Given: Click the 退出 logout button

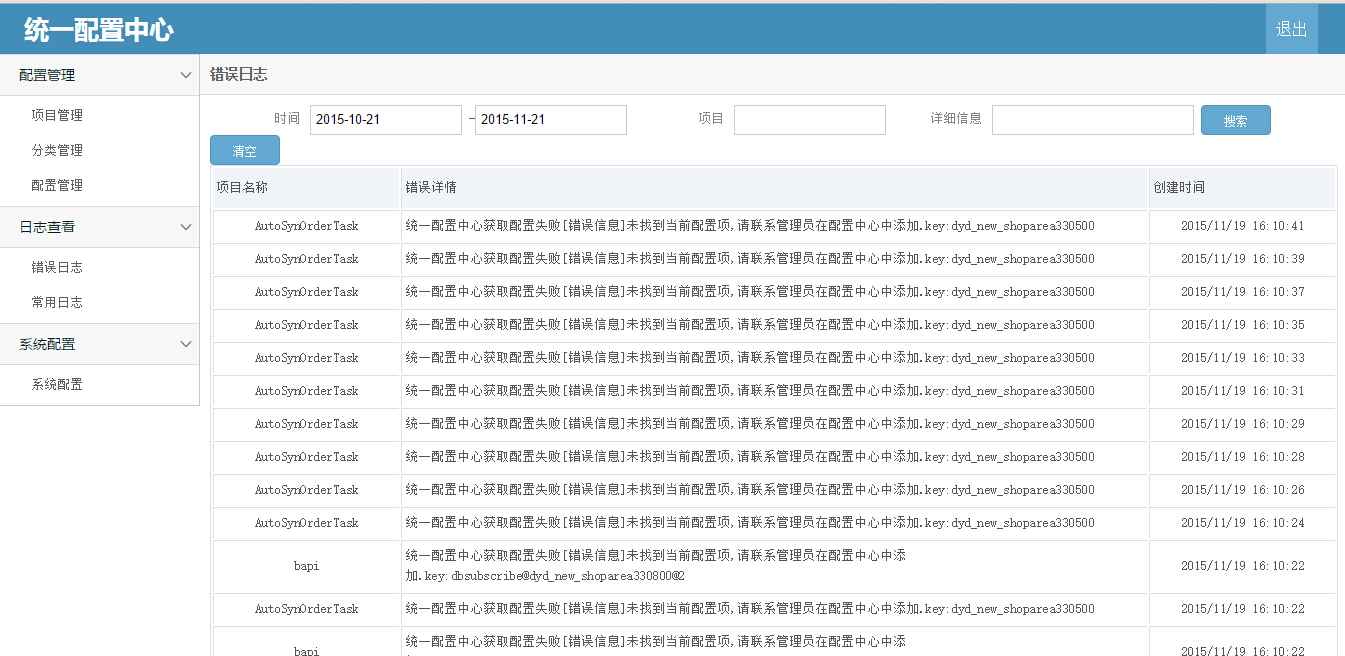Looking at the screenshot, I should [x=1291, y=29].
